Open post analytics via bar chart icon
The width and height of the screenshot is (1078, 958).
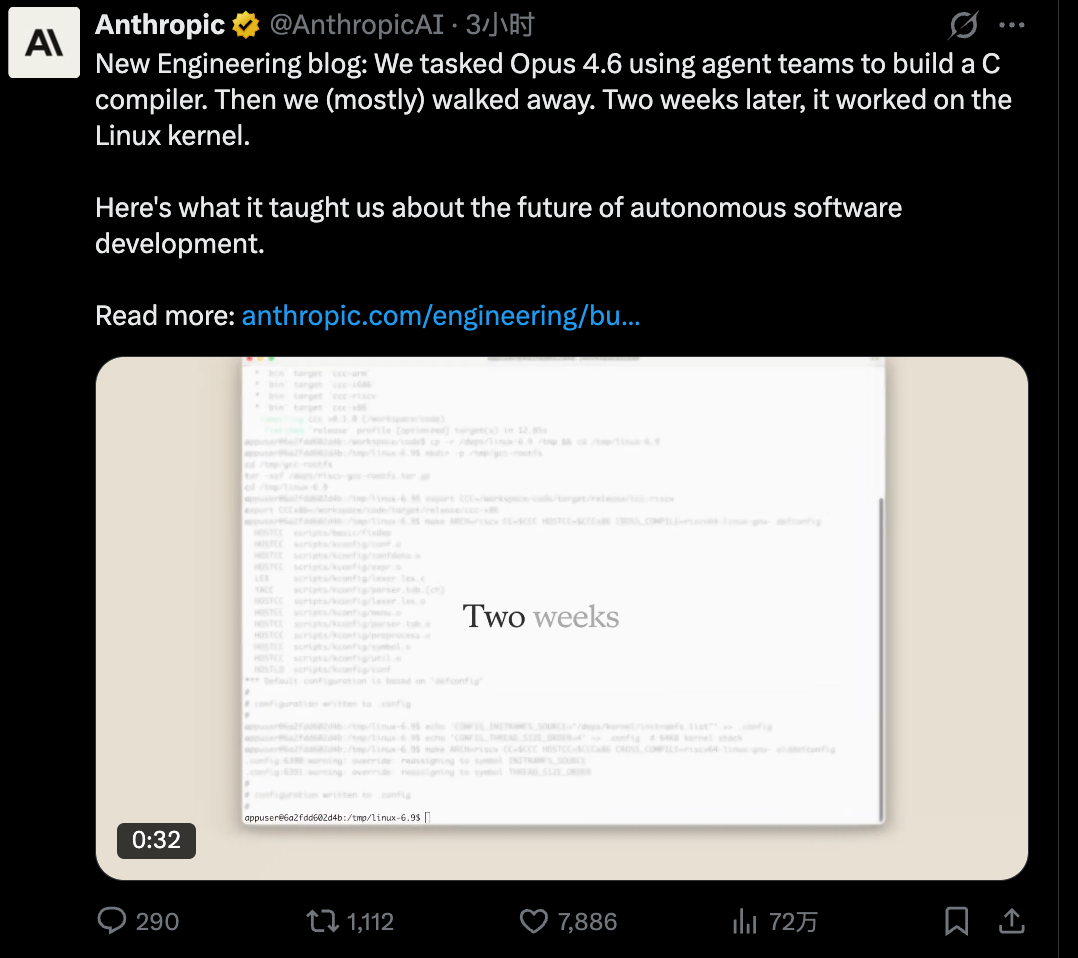coord(746,921)
